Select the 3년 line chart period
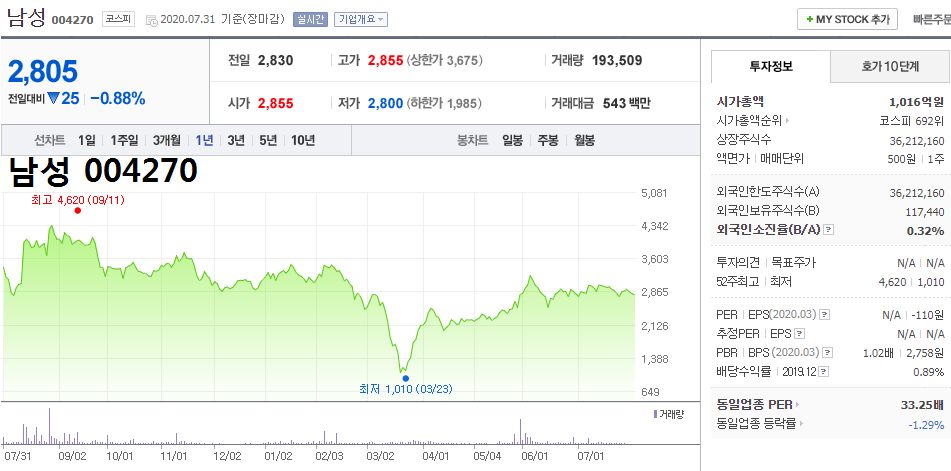Screen dimensions: 951x471 click(x=236, y=141)
